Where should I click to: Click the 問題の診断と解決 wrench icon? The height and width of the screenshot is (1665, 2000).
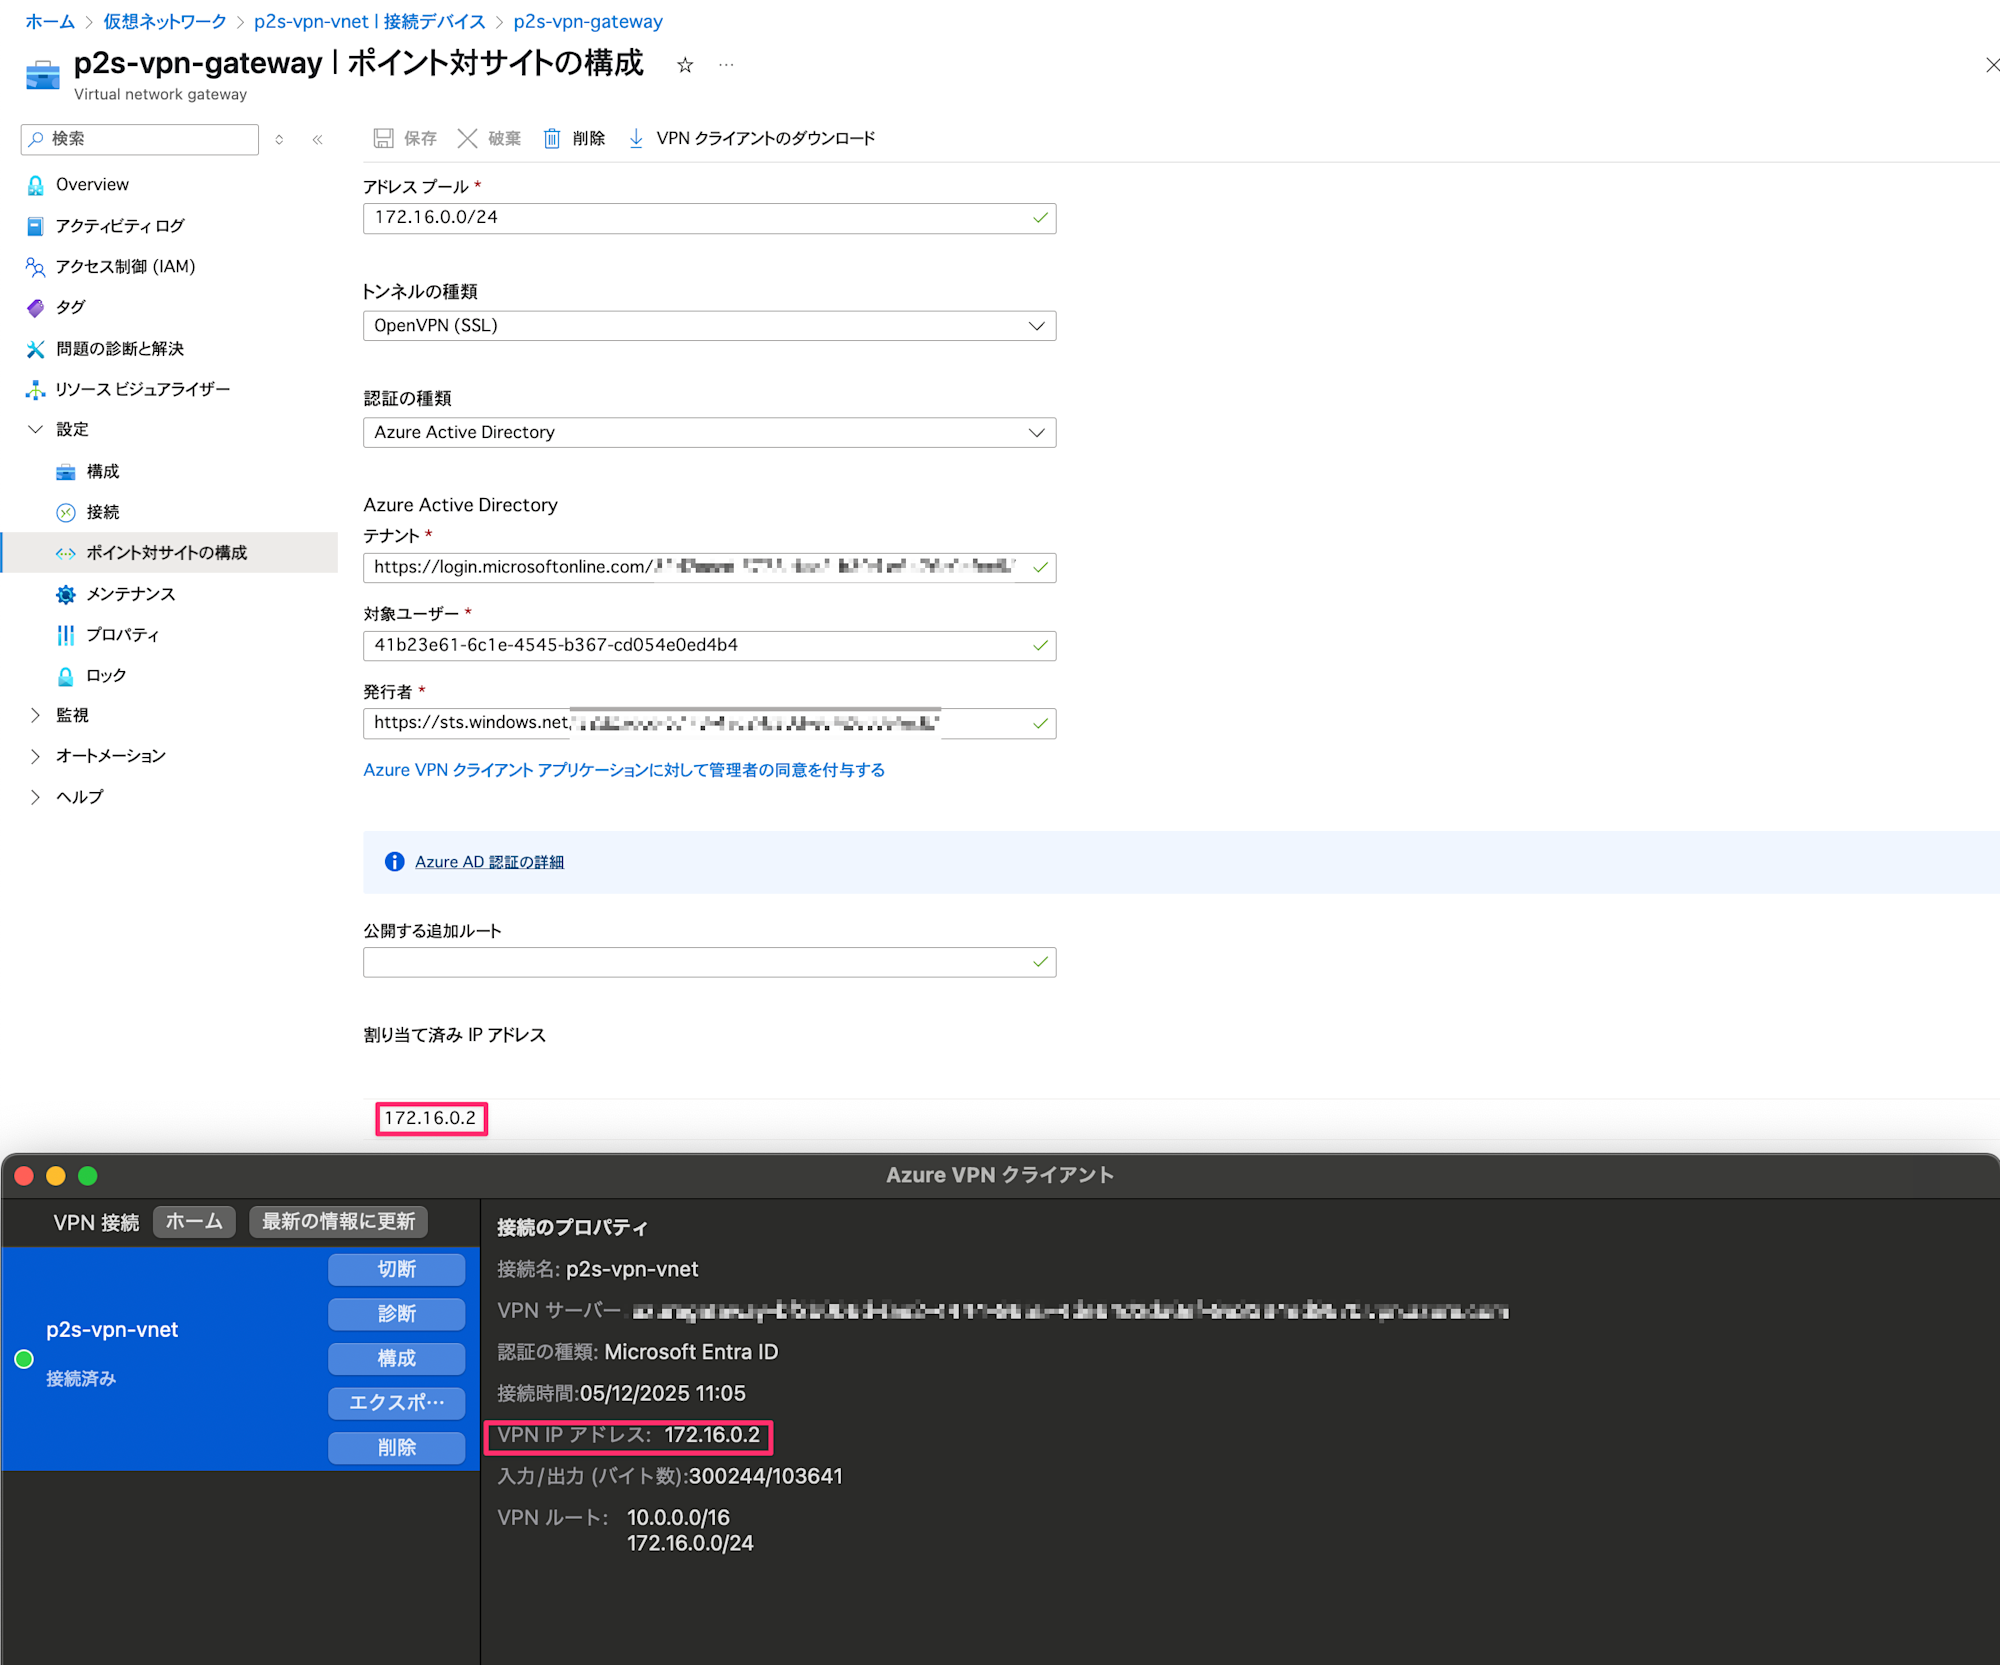(35, 349)
